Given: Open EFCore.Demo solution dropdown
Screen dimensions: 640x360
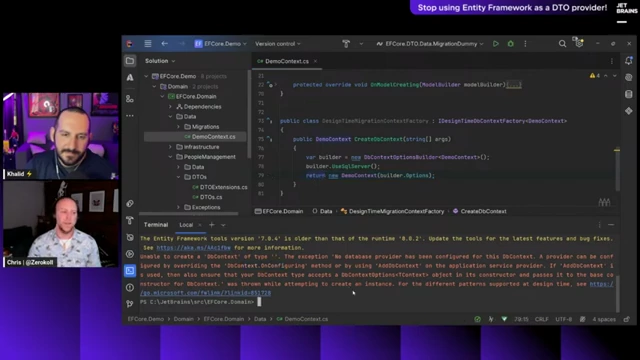Looking at the screenshot, I should pos(221,44).
